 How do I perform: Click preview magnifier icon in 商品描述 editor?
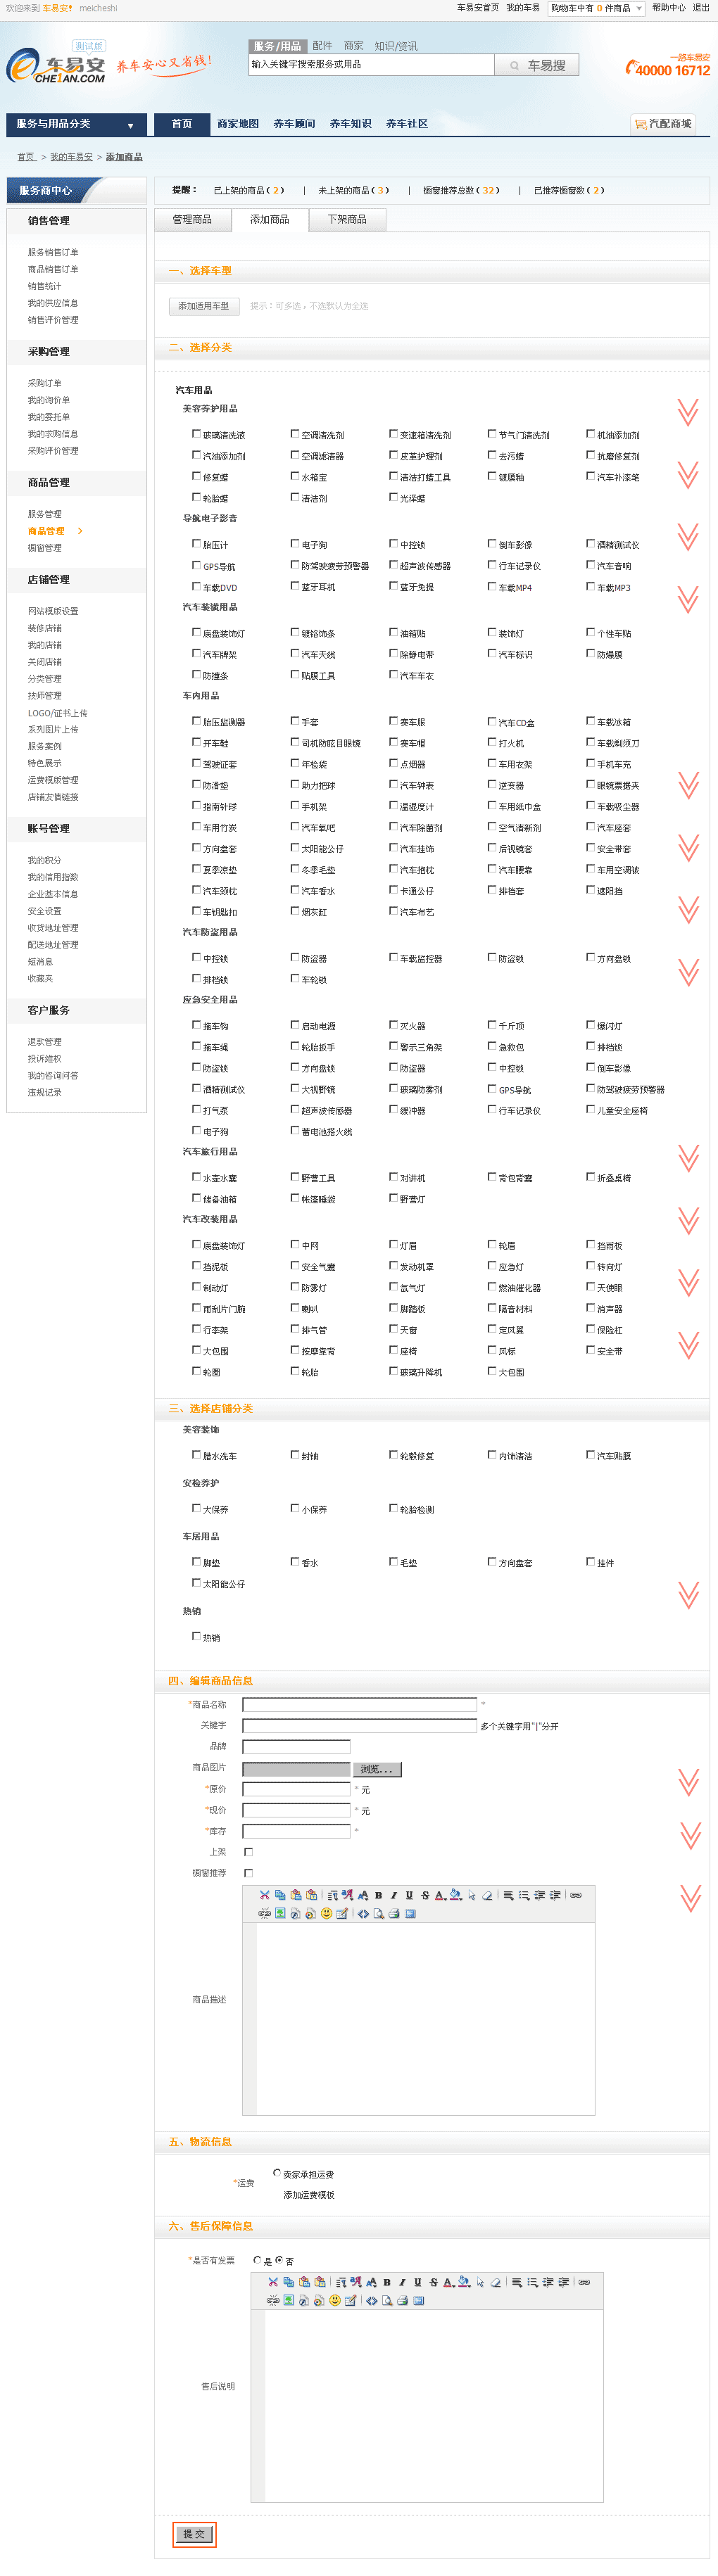tap(379, 1913)
